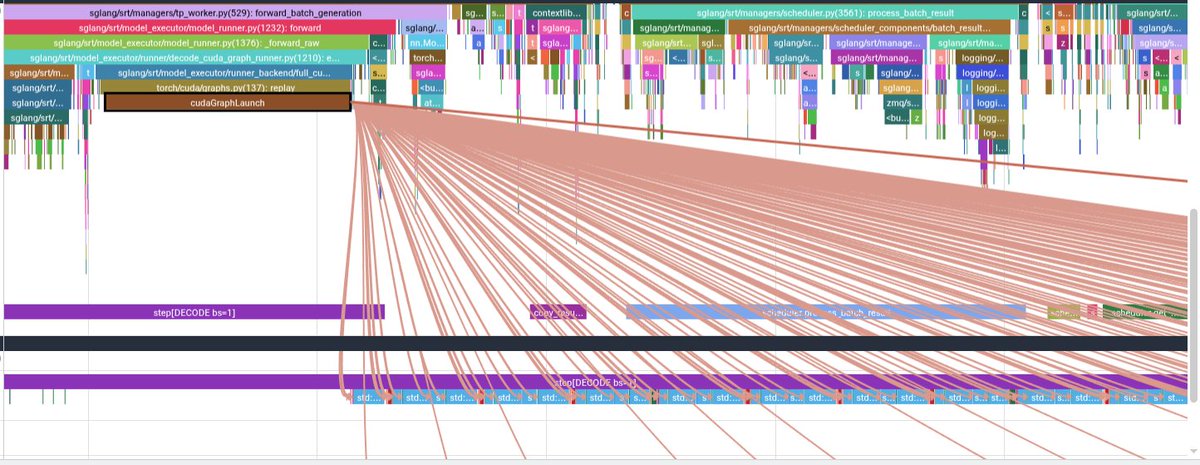The image size is (1200, 465).
Task: Select the long step[DECODE bs=1] slice in the lower track
Action: tap(596, 382)
